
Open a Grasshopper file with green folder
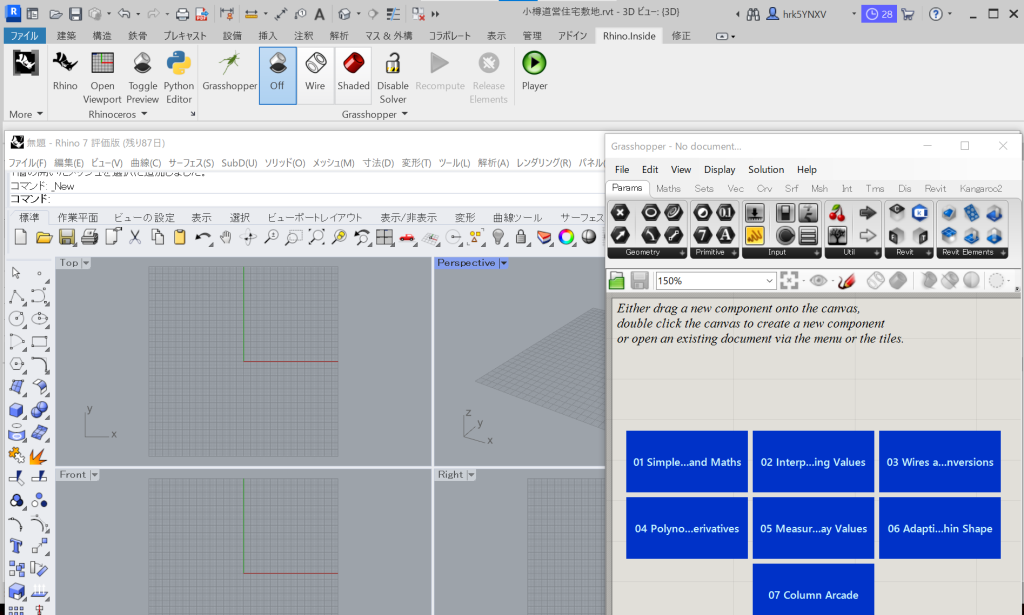[617, 281]
